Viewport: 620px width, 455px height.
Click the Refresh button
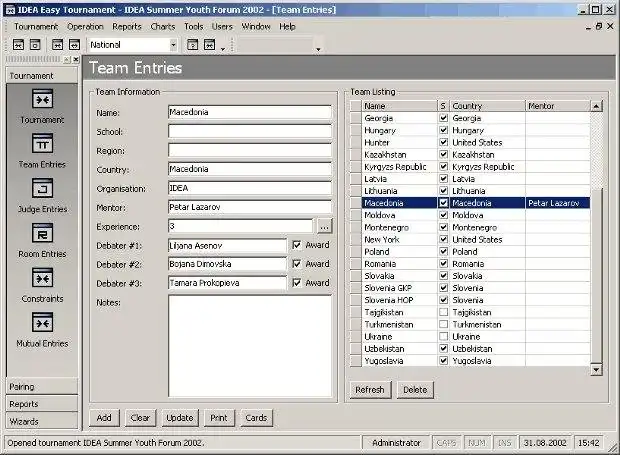[x=370, y=390]
